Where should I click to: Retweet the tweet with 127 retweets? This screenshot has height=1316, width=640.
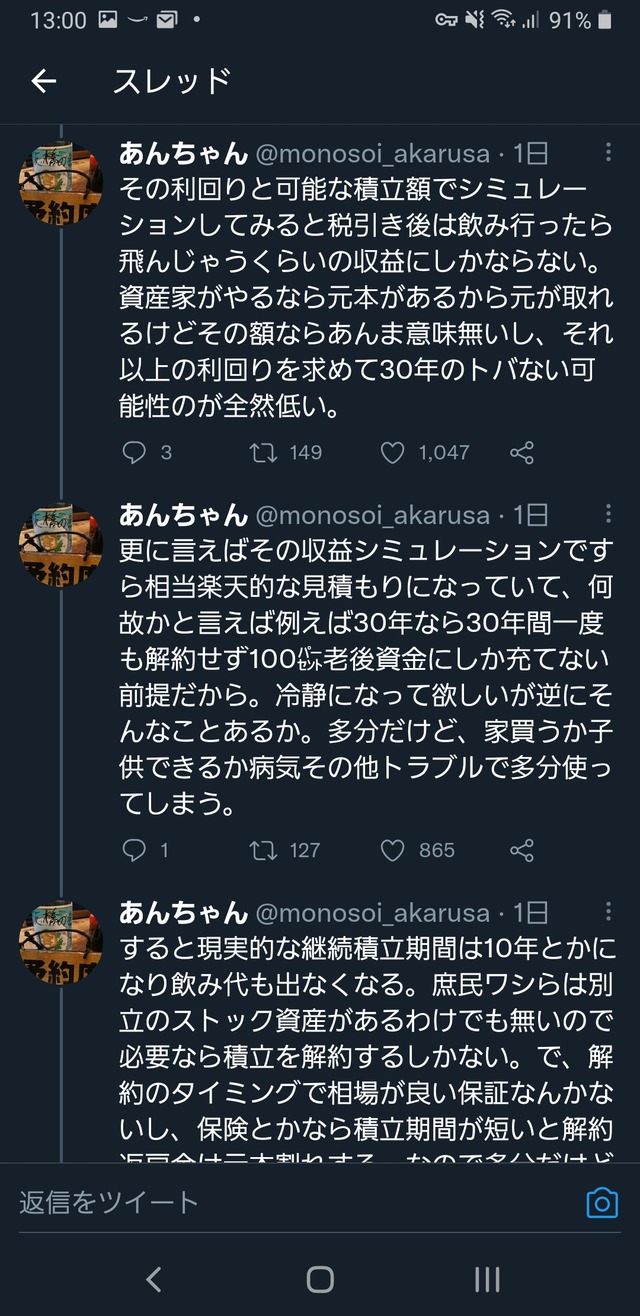pyautogui.click(x=263, y=851)
